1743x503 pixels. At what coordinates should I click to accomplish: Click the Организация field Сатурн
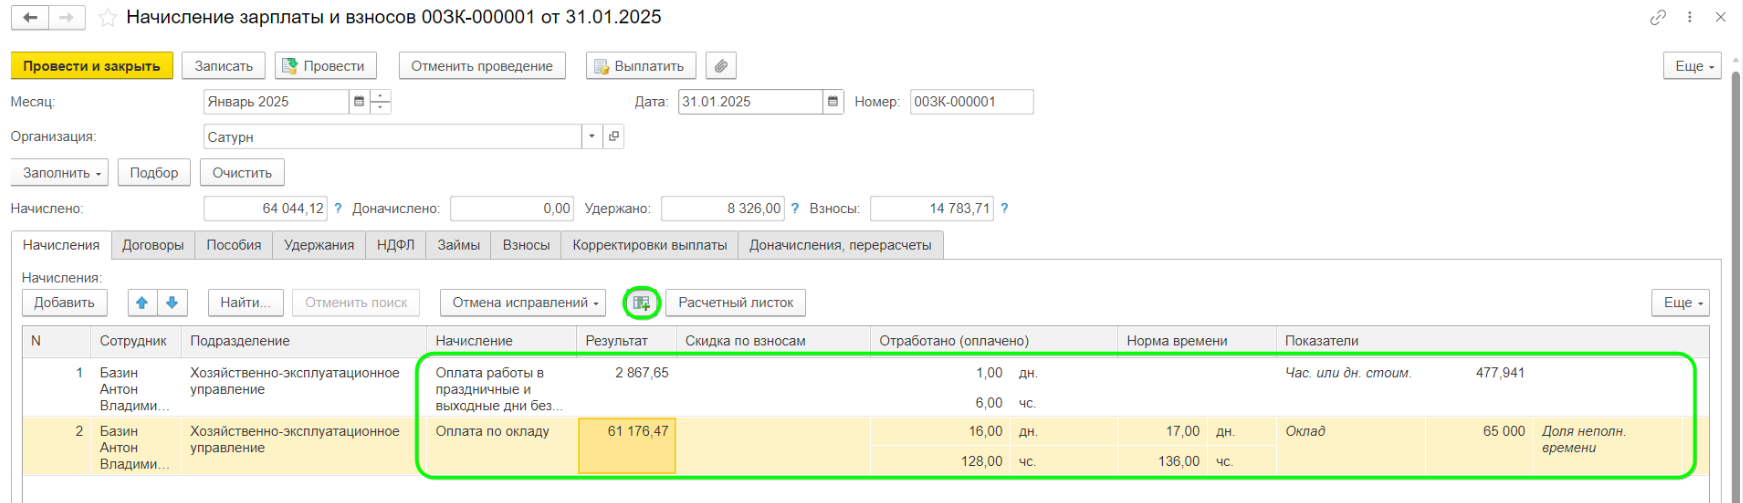pyautogui.click(x=393, y=137)
